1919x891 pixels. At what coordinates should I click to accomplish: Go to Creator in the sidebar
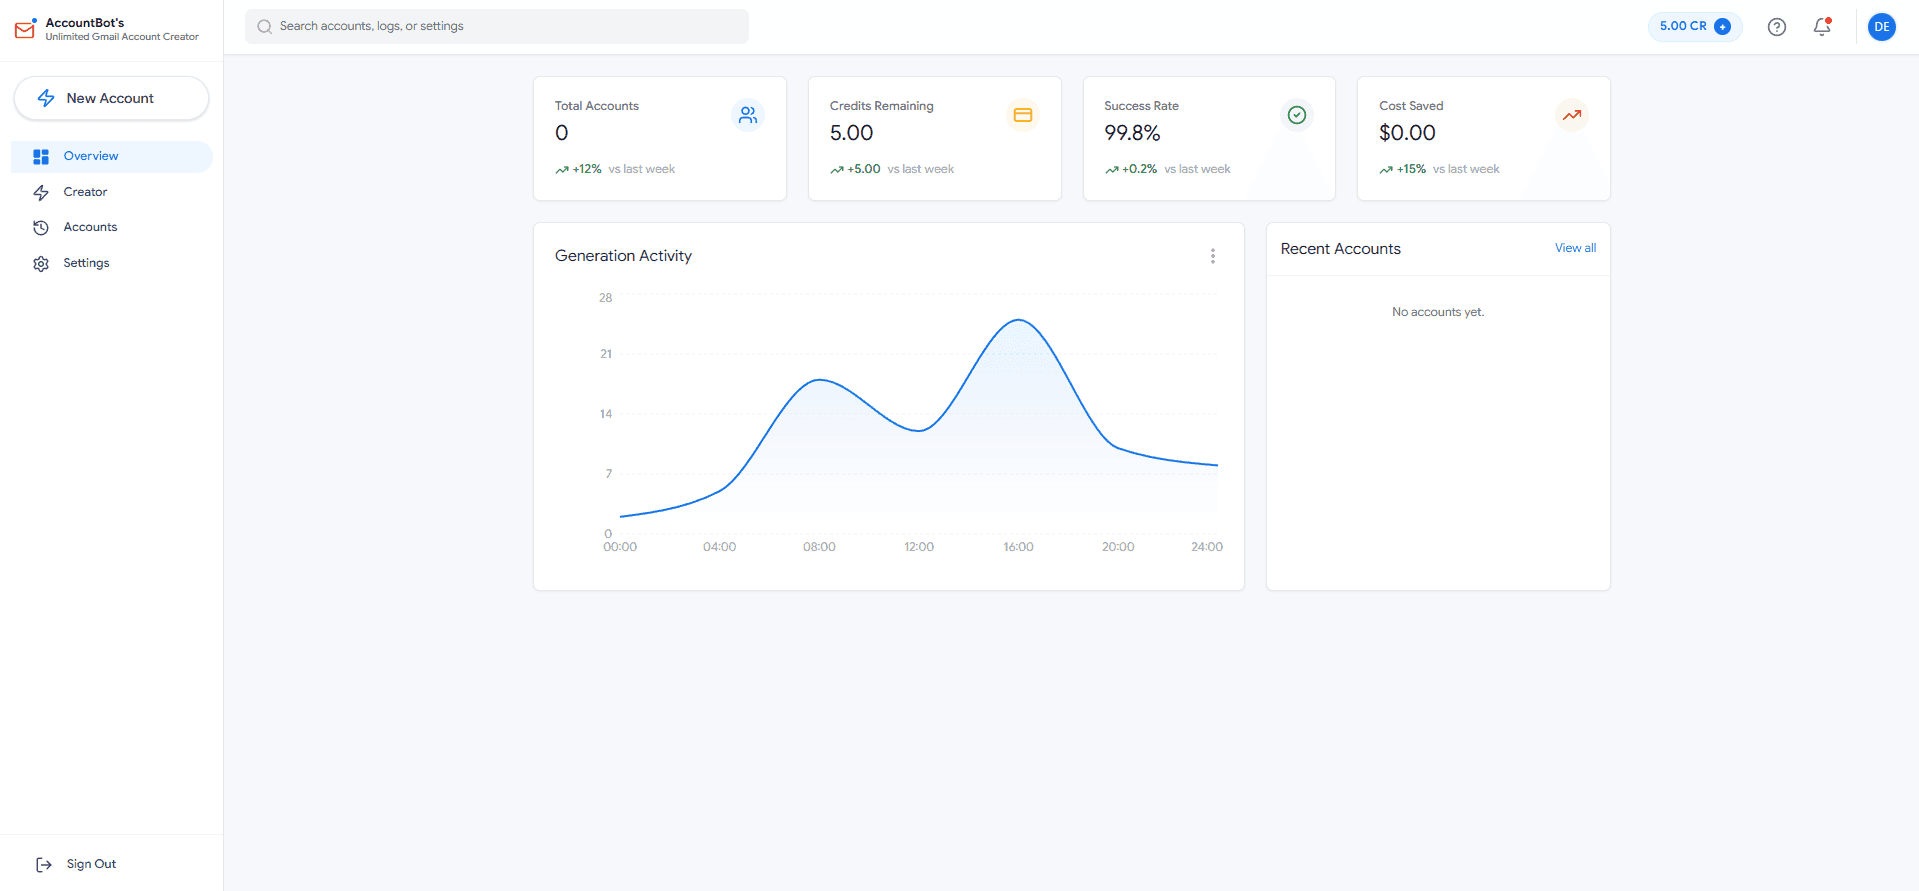tap(85, 192)
